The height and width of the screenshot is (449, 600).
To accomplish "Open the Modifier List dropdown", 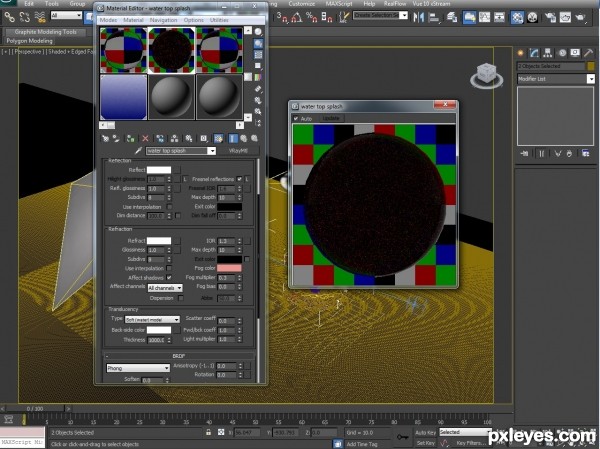I will point(591,79).
